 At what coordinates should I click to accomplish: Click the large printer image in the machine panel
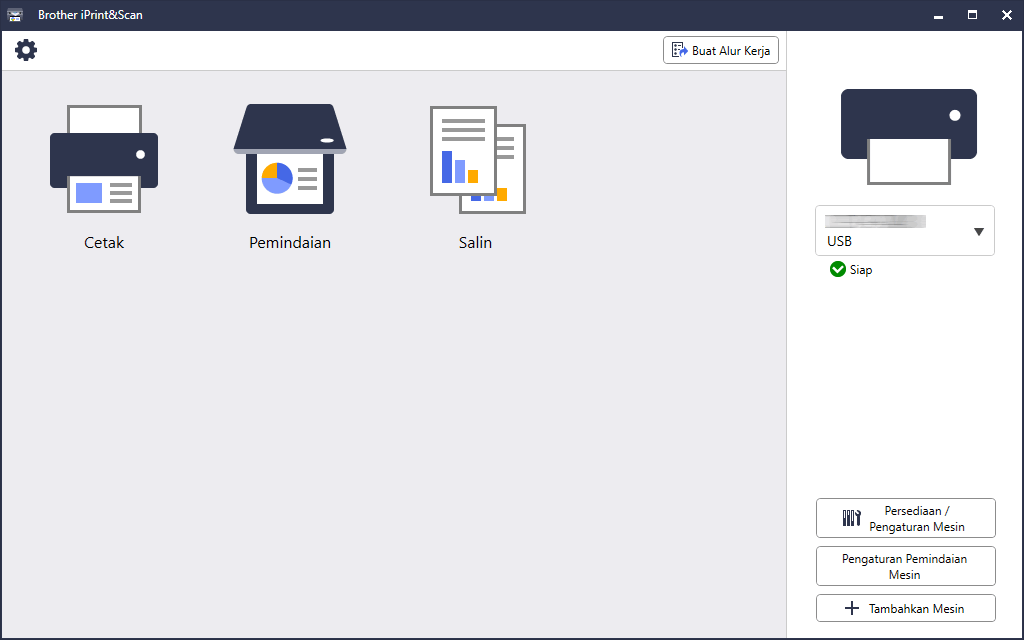pyautogui.click(x=908, y=136)
